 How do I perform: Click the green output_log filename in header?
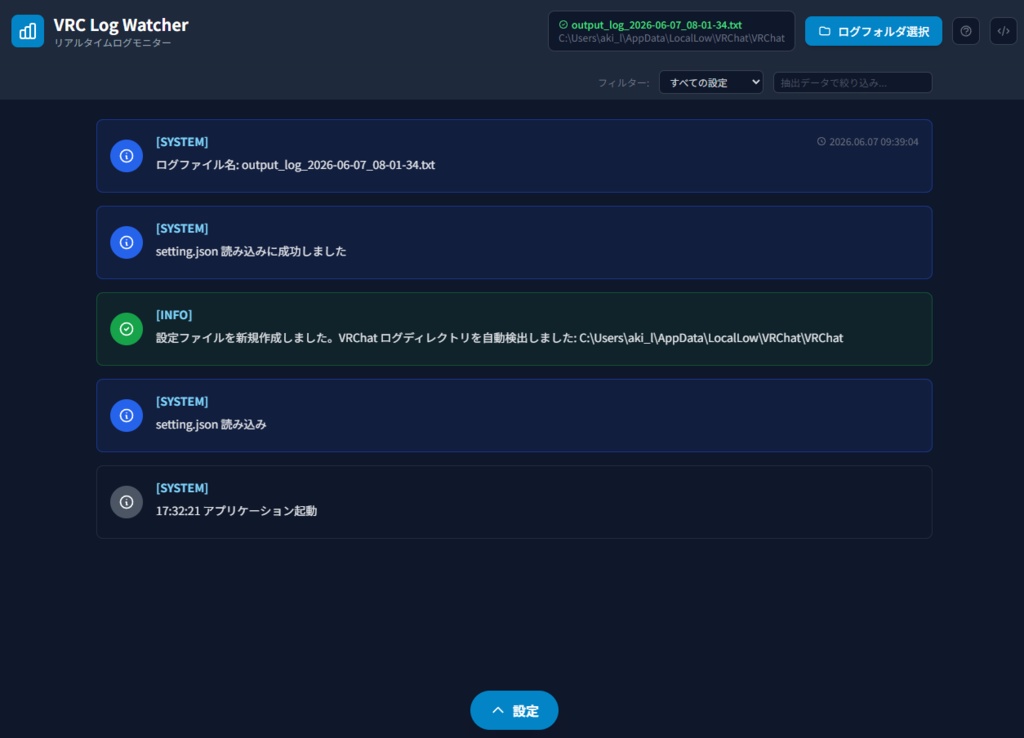[656, 25]
